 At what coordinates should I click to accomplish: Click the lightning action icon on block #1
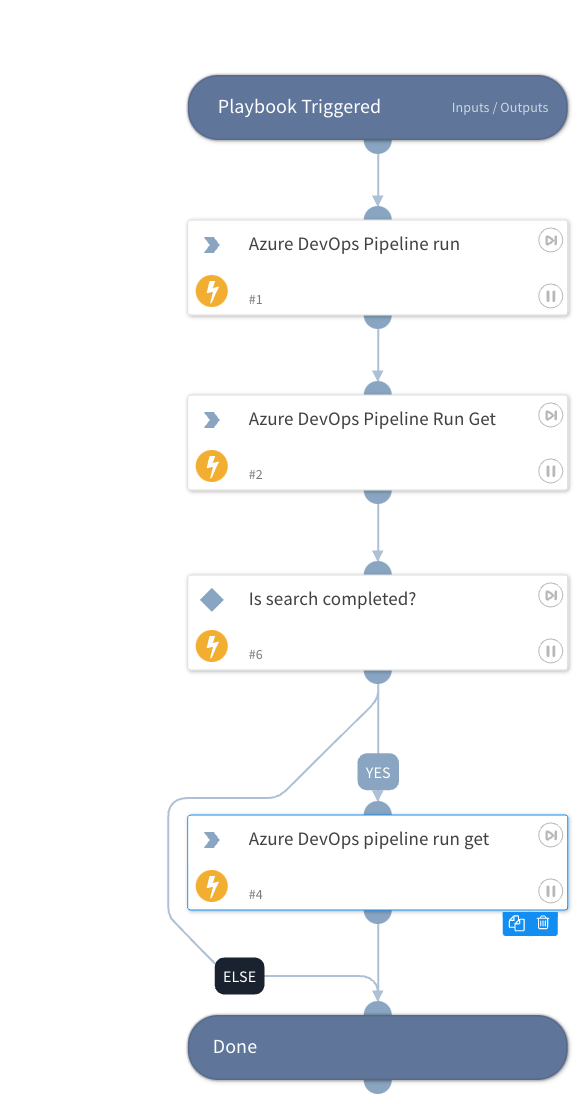point(211,291)
